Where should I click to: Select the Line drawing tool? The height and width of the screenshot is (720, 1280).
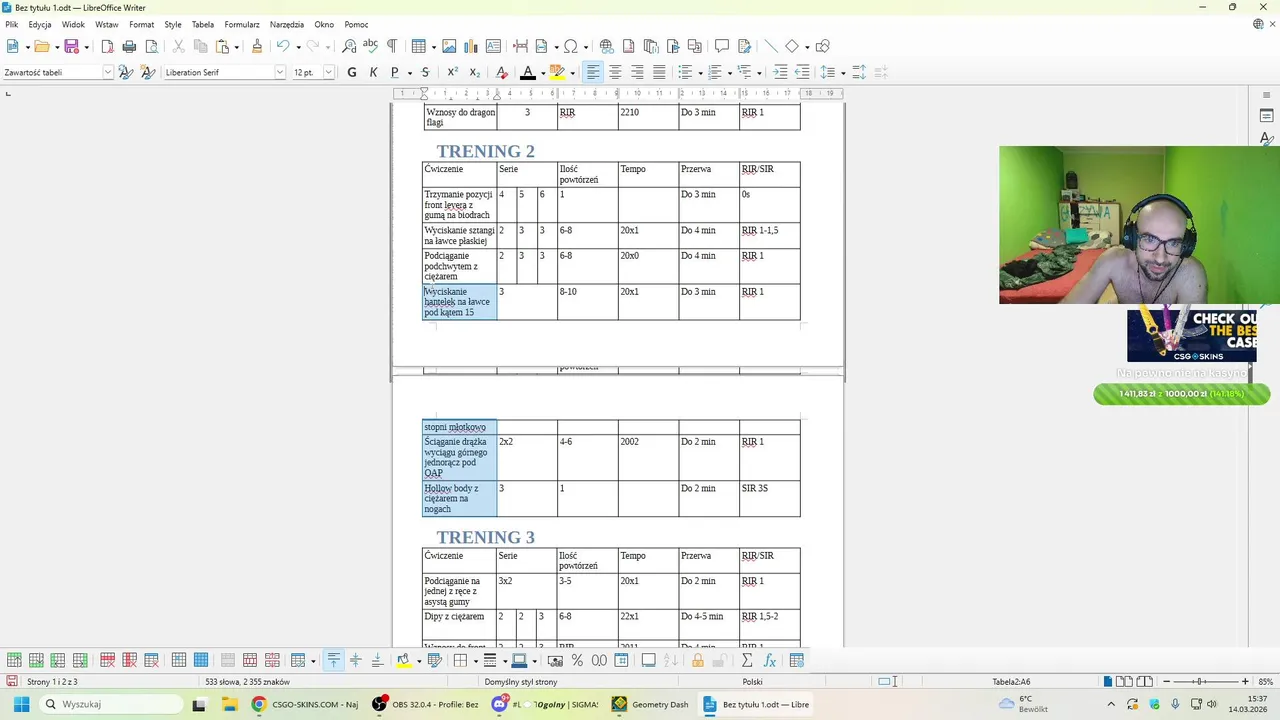pyautogui.click(x=770, y=46)
